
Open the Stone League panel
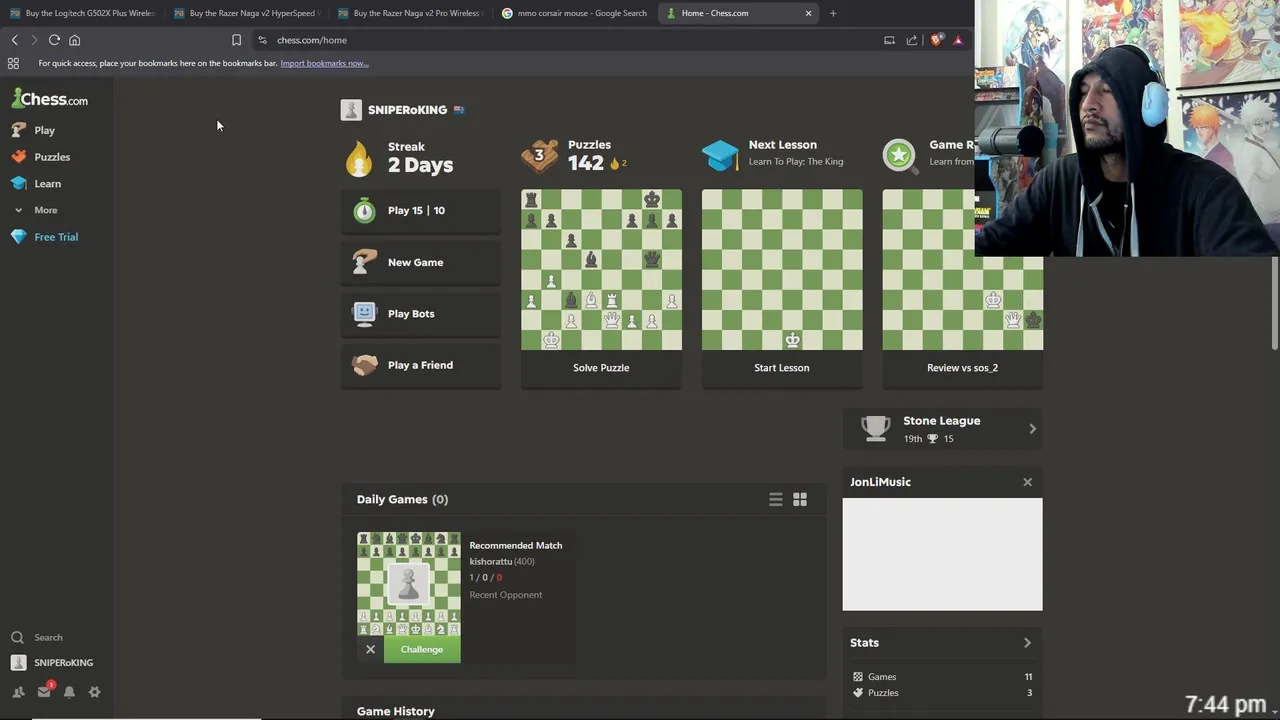point(943,429)
